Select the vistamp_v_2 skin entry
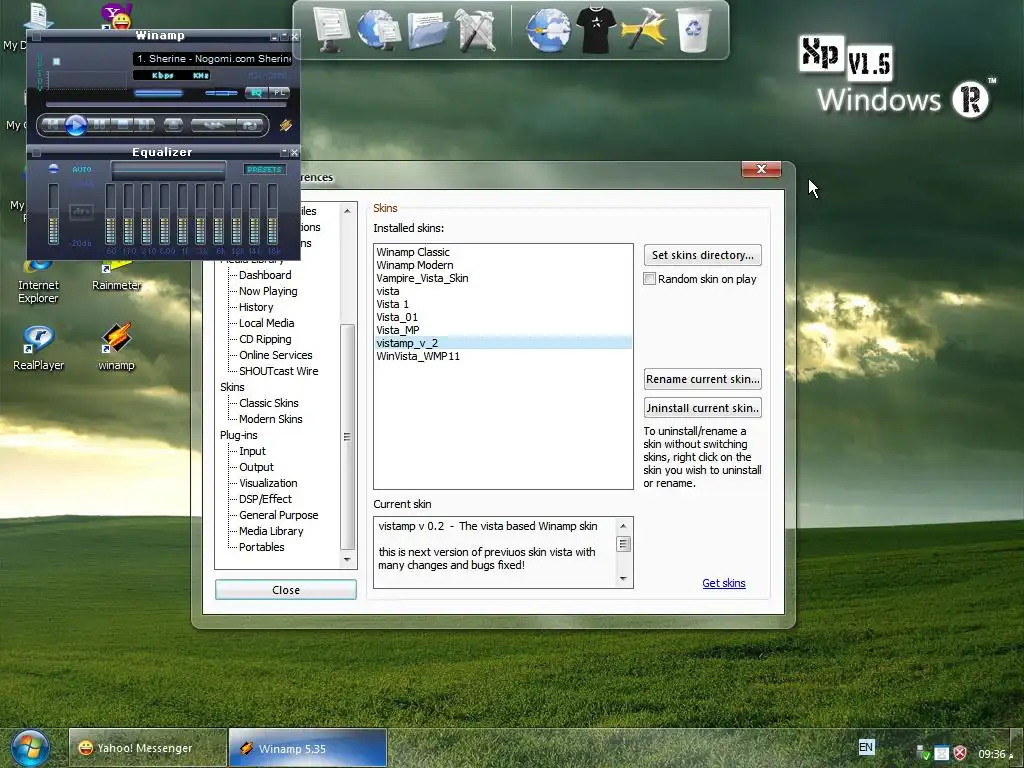The height and width of the screenshot is (768, 1024). click(x=503, y=344)
